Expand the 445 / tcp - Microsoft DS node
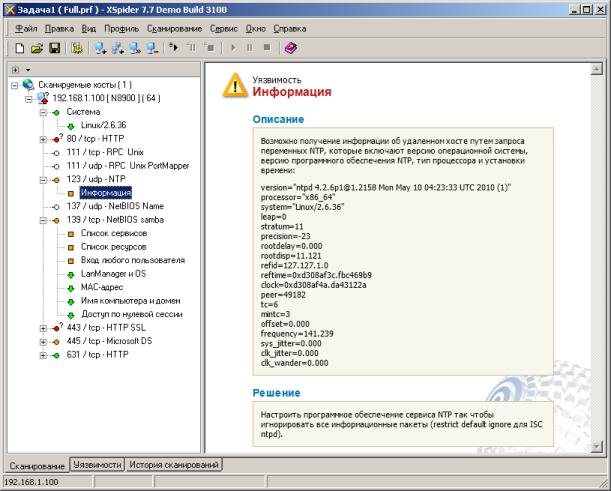Viewport: 611px width, 491px height. point(43,342)
